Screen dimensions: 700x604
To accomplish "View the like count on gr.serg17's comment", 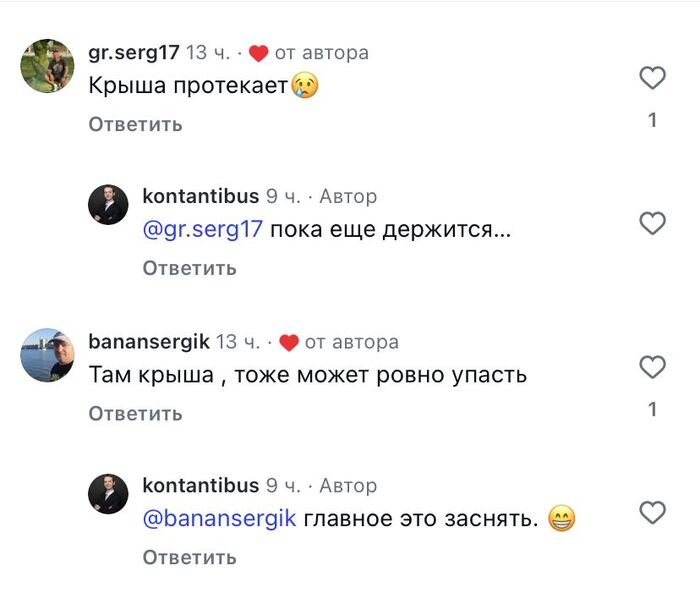I will [x=652, y=121].
